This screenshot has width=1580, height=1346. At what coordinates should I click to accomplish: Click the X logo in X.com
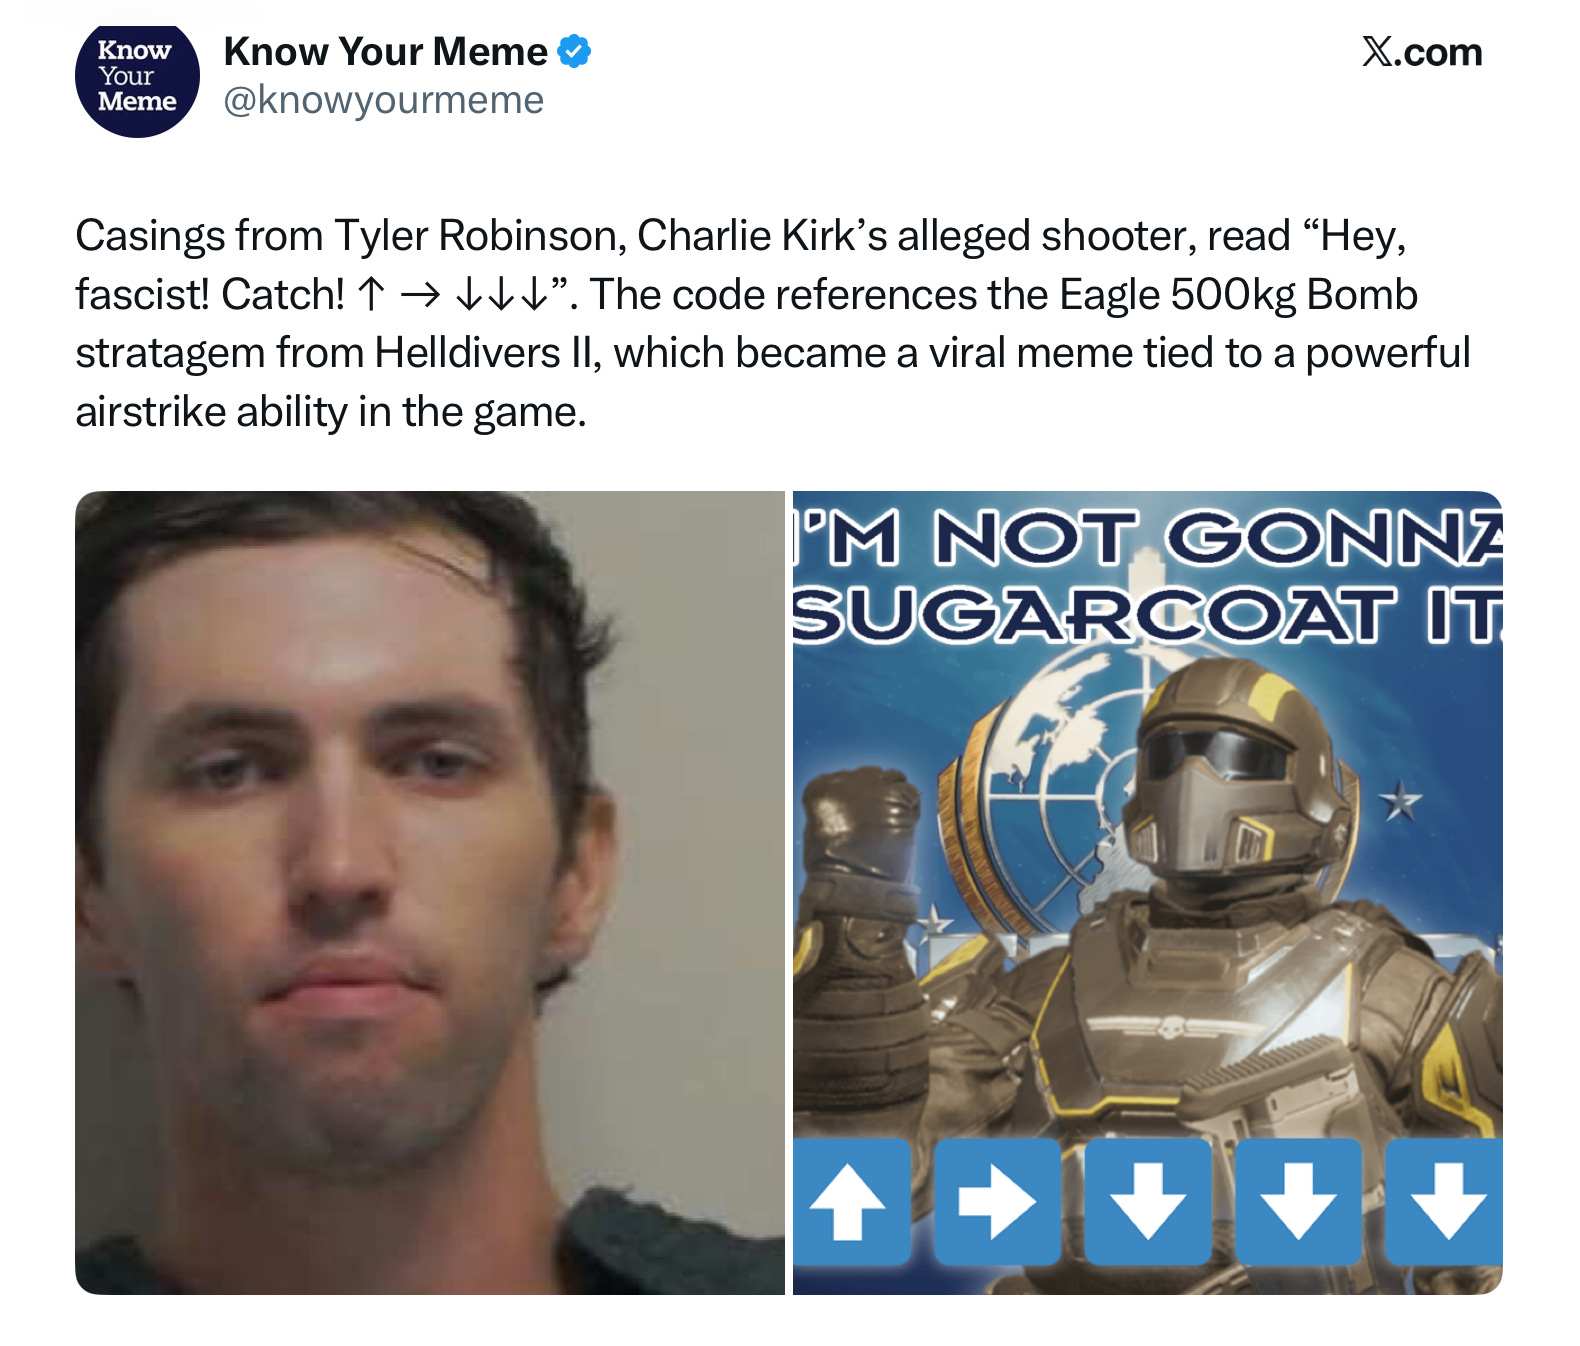click(1378, 51)
